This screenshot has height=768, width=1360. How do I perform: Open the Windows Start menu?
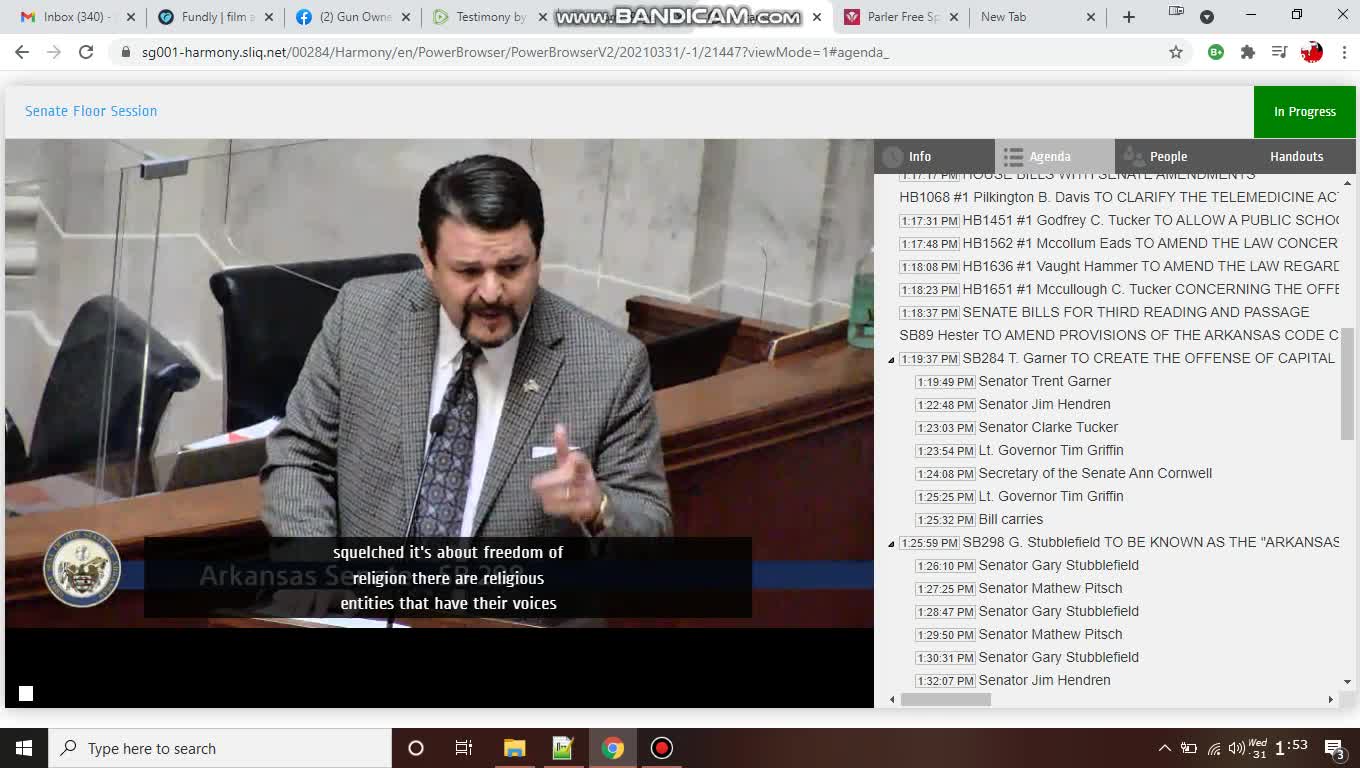click(x=24, y=748)
